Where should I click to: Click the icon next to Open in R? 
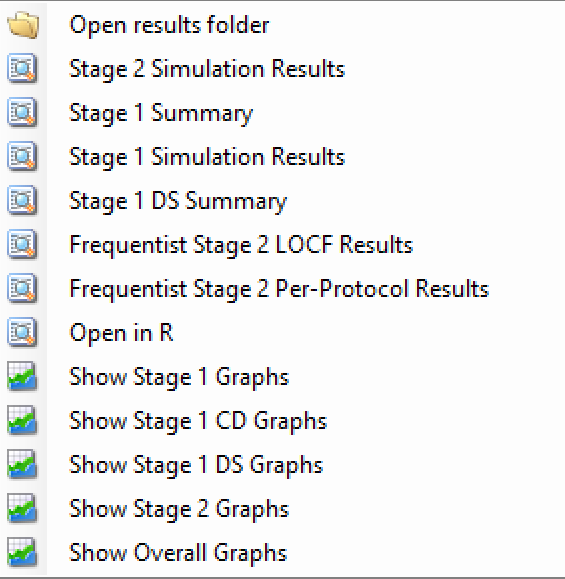22,332
